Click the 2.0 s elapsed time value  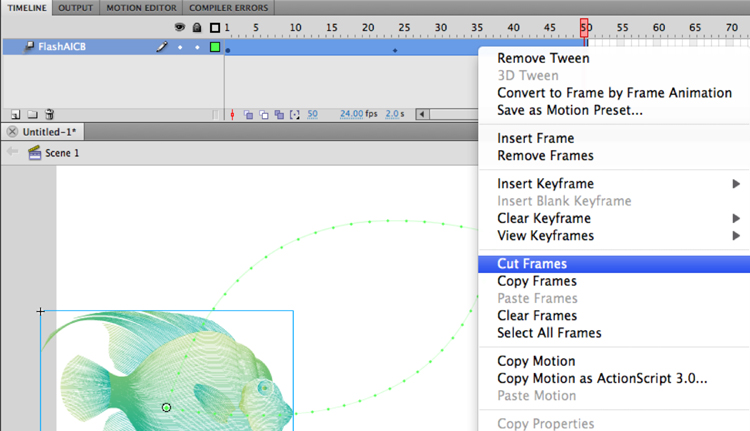392,114
